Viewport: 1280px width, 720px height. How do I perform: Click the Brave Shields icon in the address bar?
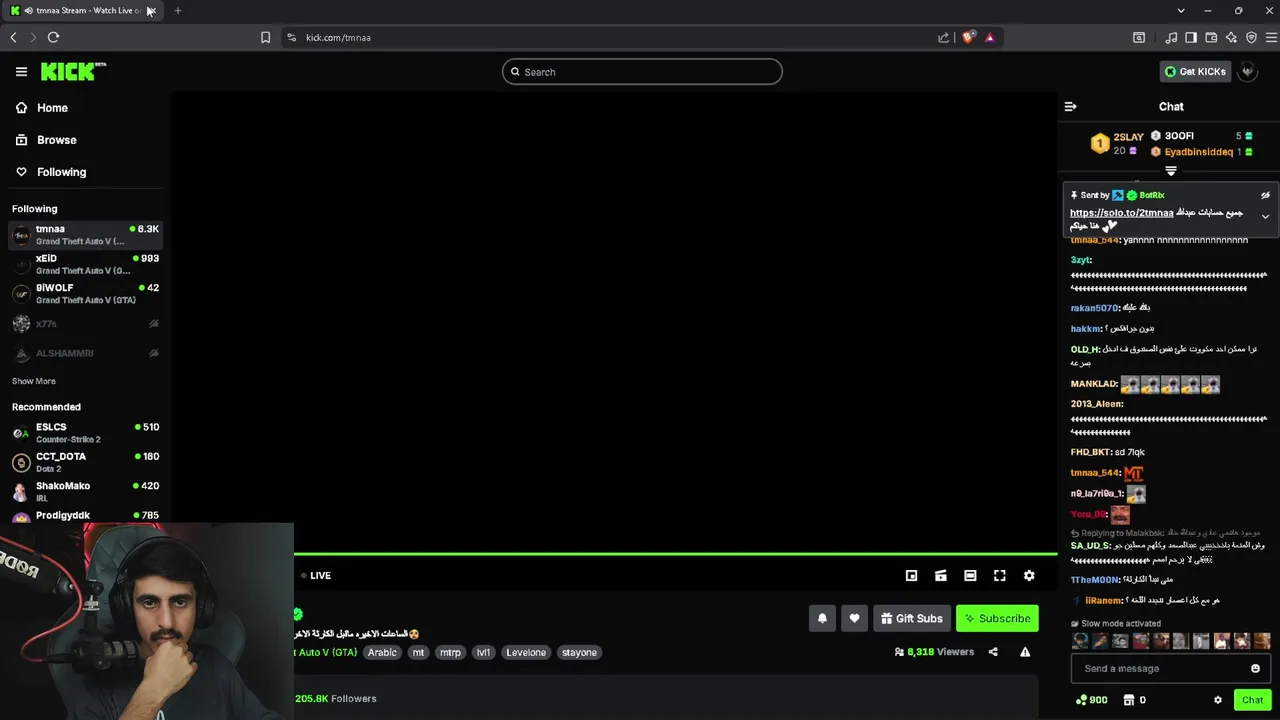[968, 37]
